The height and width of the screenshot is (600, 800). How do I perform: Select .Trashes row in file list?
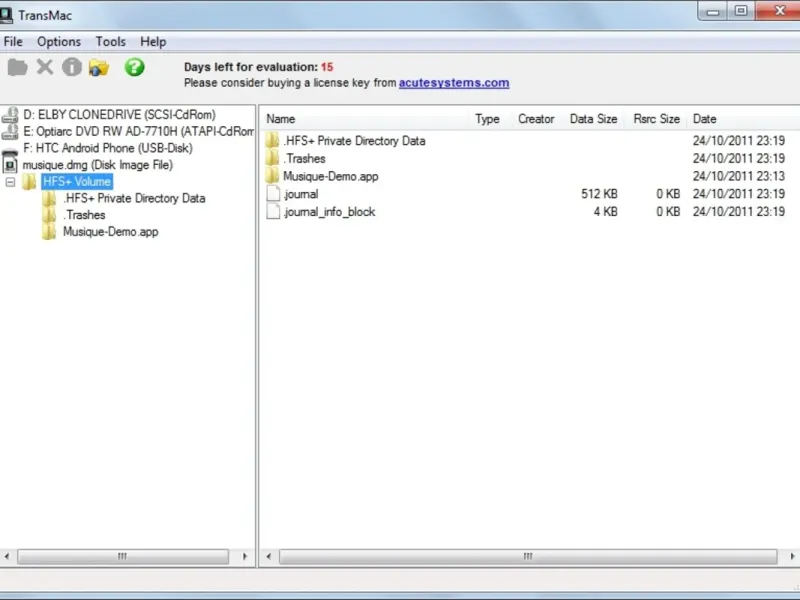[x=305, y=159]
